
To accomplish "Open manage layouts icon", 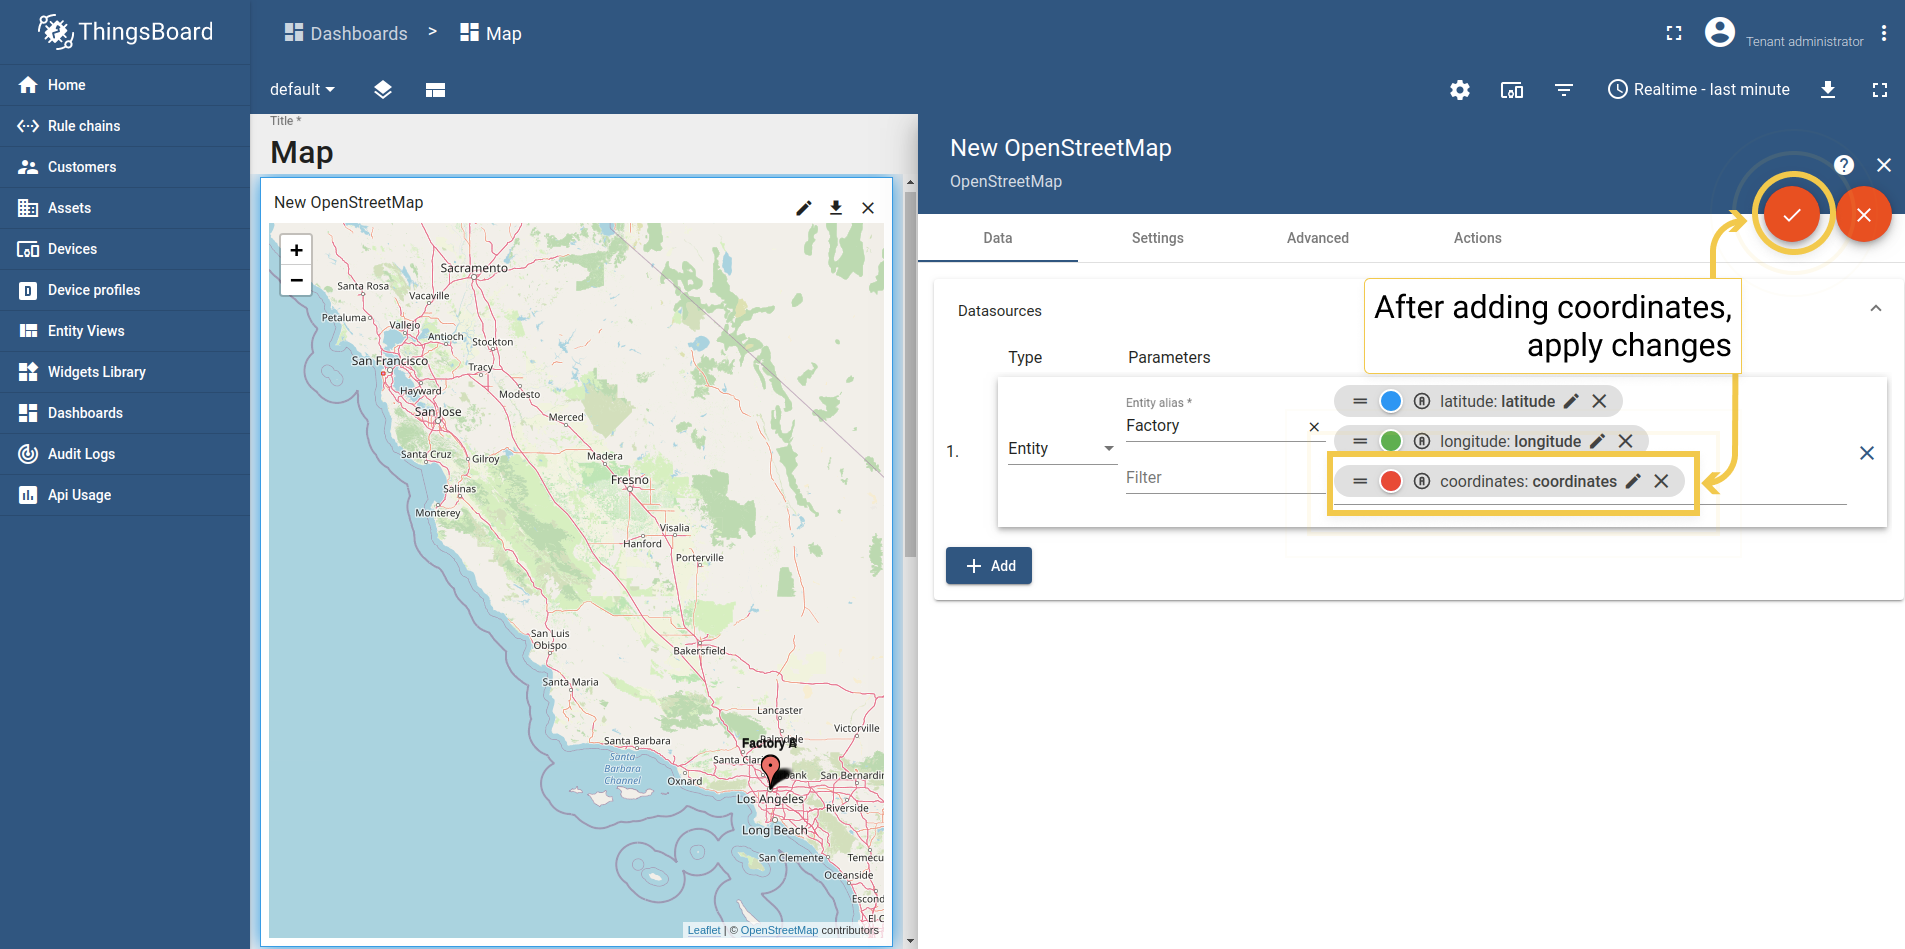I will pos(435,90).
